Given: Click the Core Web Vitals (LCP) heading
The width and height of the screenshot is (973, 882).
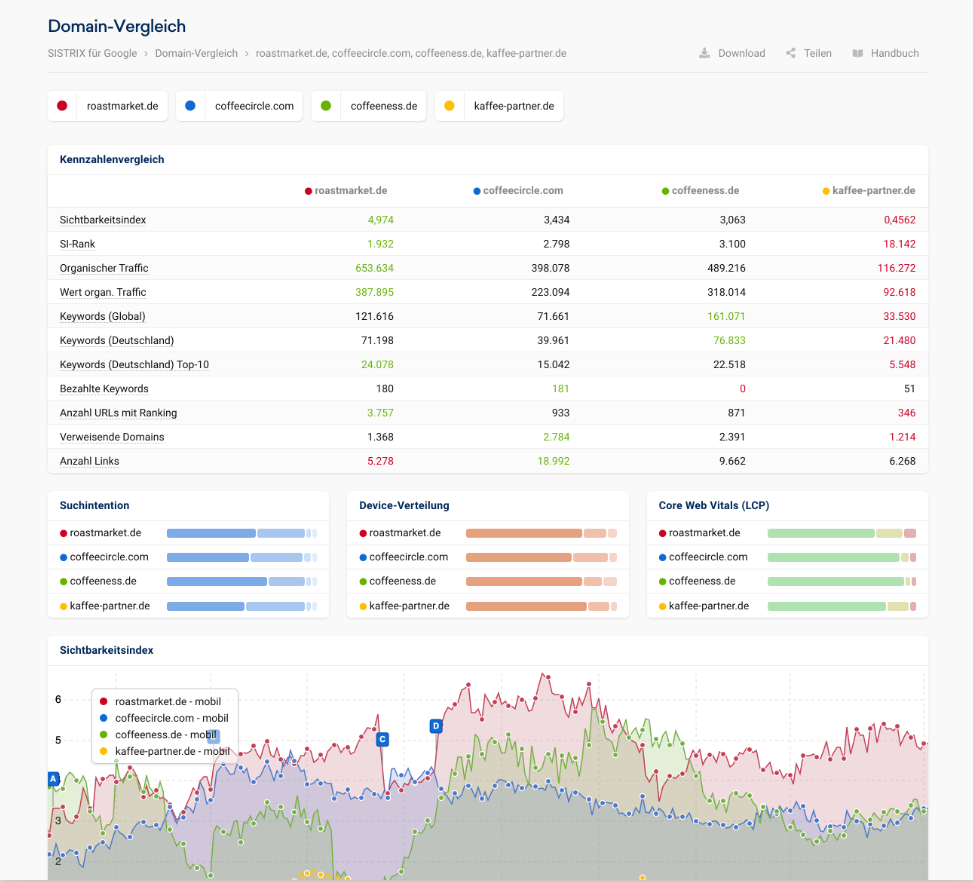Looking at the screenshot, I should coord(714,505).
